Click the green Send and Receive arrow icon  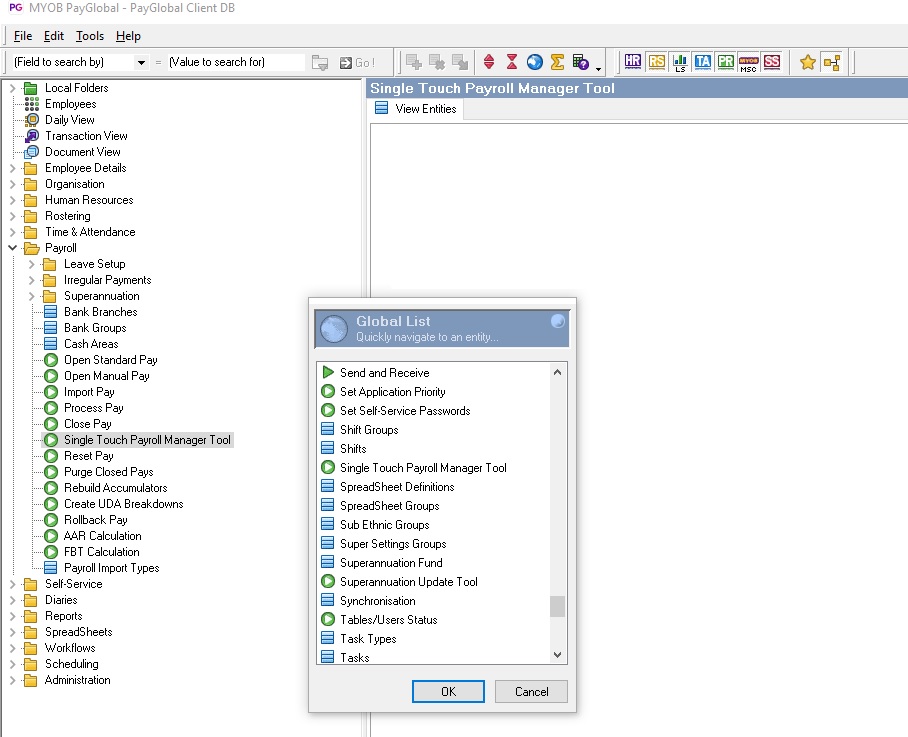click(x=328, y=372)
